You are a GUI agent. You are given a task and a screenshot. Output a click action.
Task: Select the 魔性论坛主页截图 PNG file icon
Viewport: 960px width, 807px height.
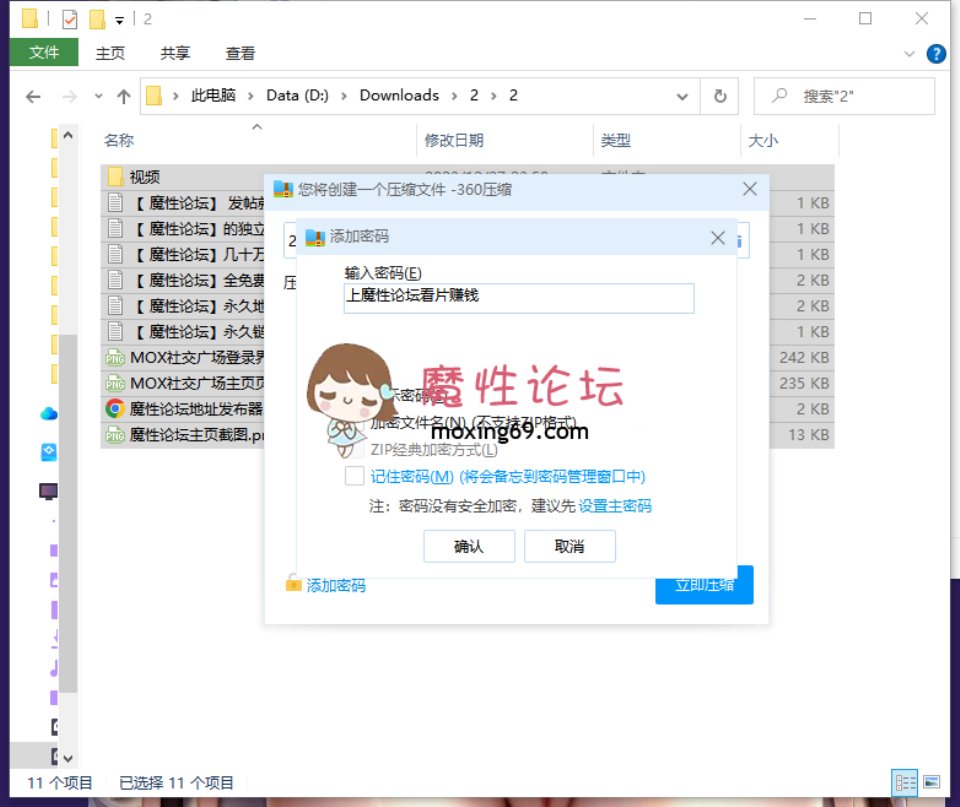pyautogui.click(x=115, y=435)
